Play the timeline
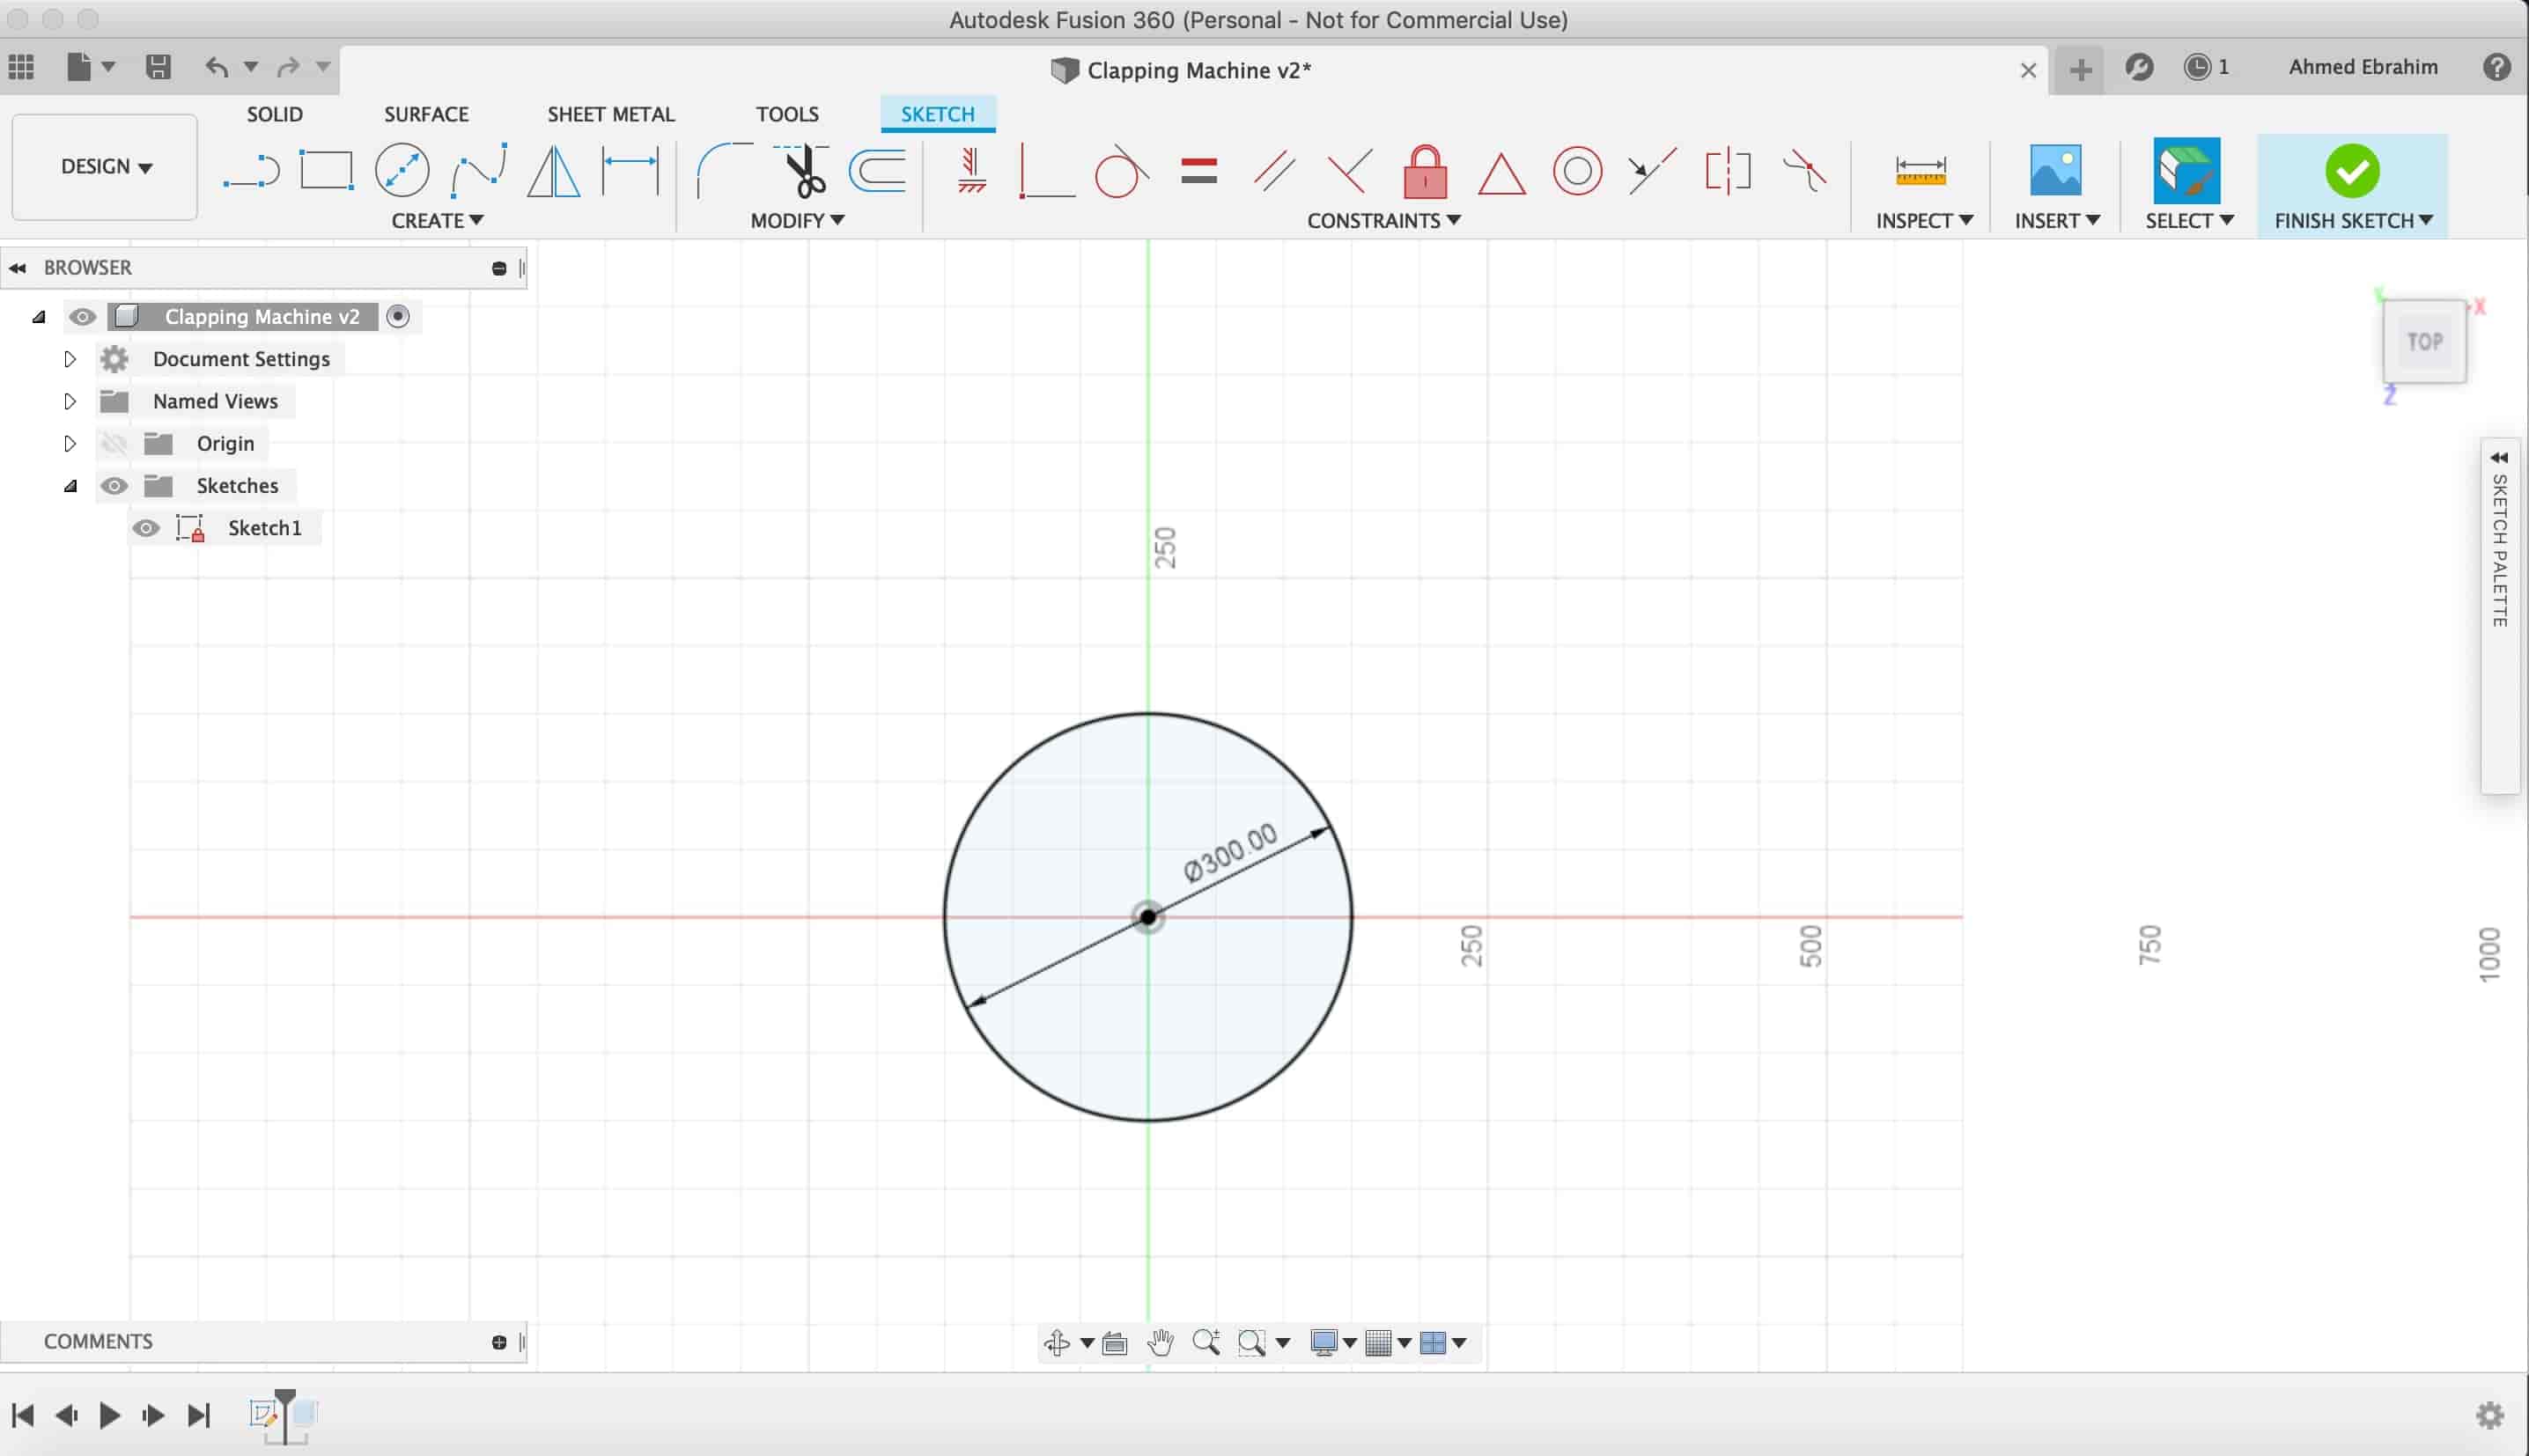 (110, 1415)
